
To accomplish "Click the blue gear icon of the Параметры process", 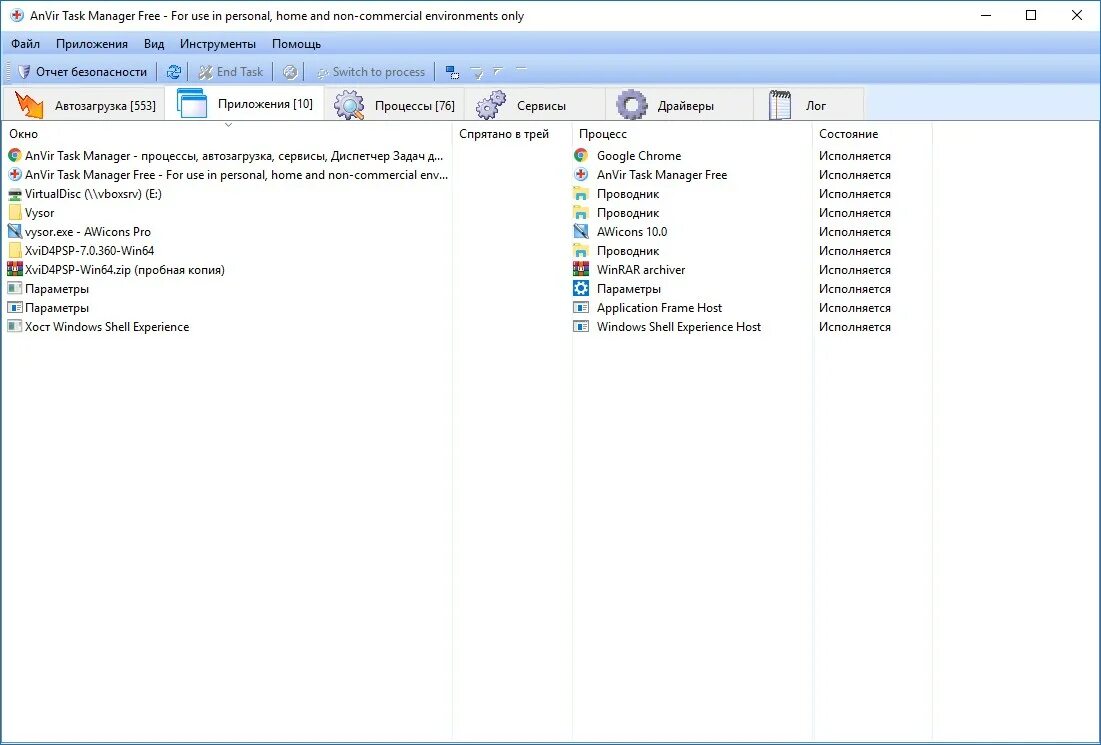I will (x=581, y=288).
